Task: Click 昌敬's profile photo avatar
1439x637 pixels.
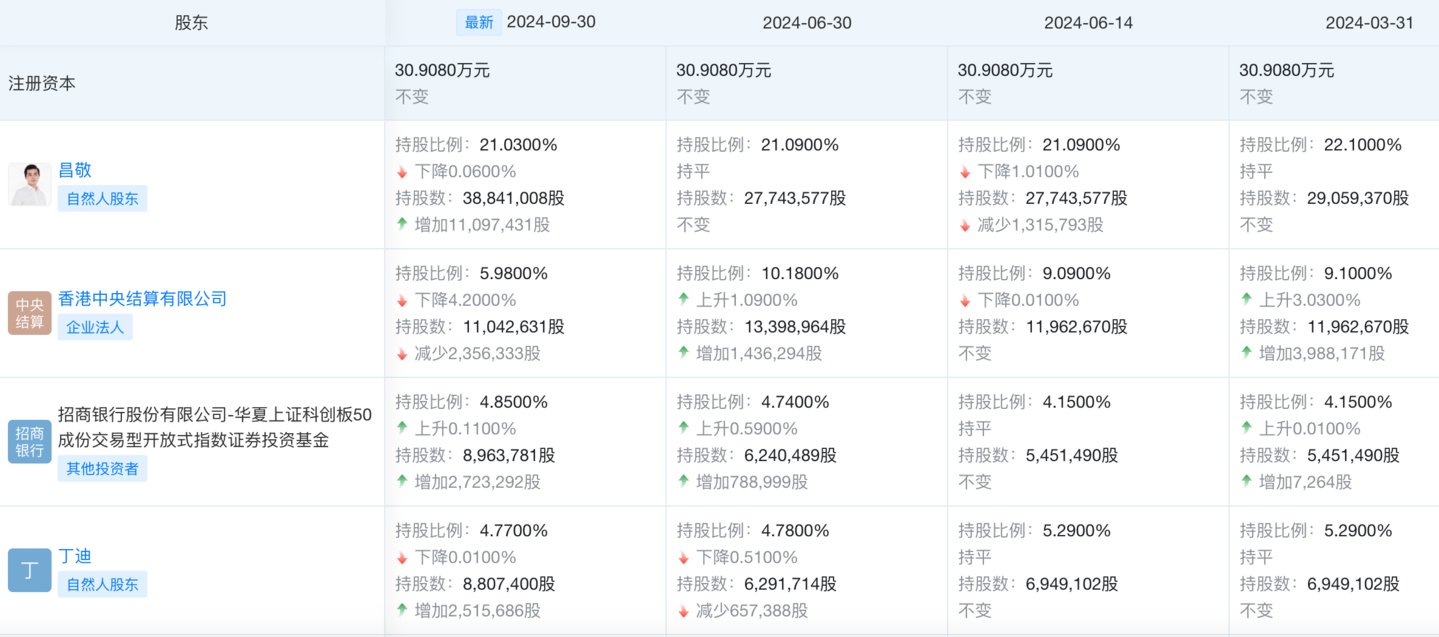Action: coord(30,184)
